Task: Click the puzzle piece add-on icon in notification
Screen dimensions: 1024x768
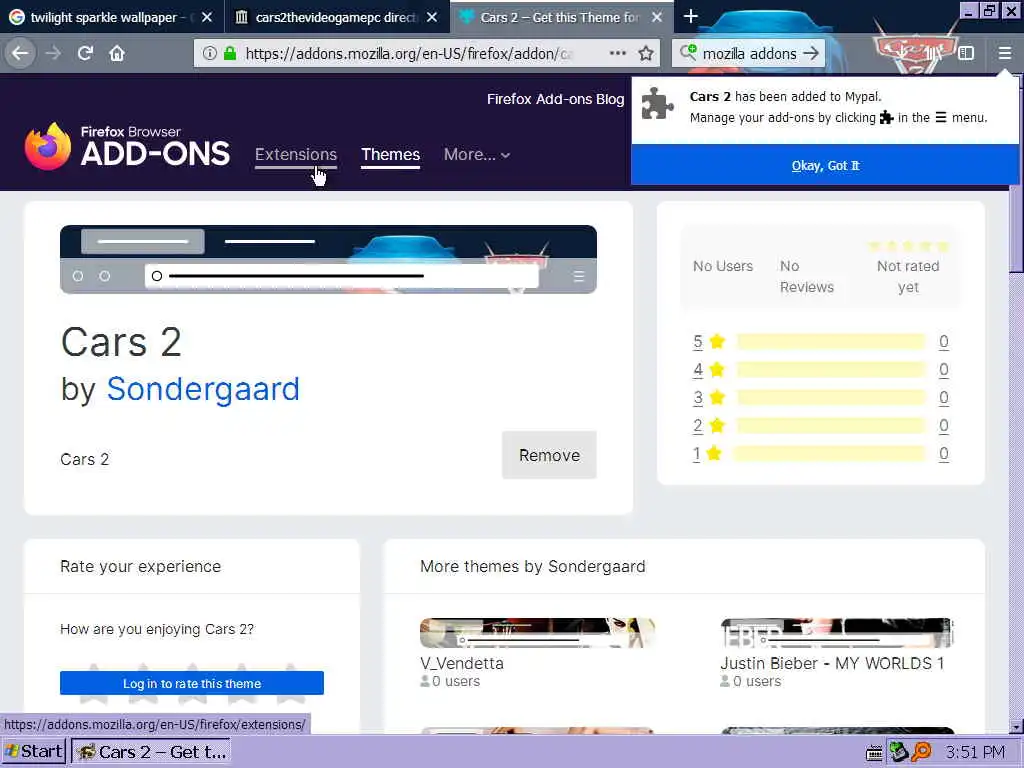Action: (657, 104)
